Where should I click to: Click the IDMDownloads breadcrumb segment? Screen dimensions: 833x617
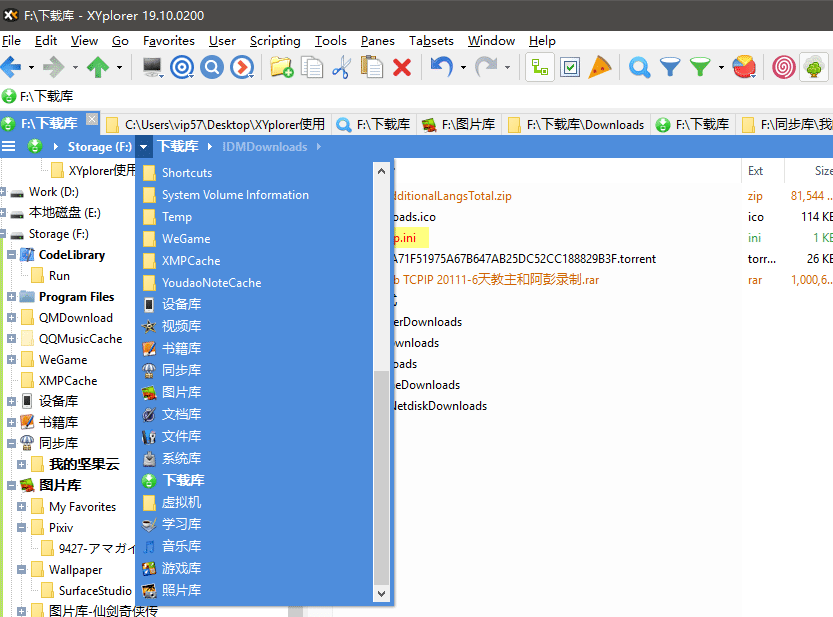pos(264,147)
